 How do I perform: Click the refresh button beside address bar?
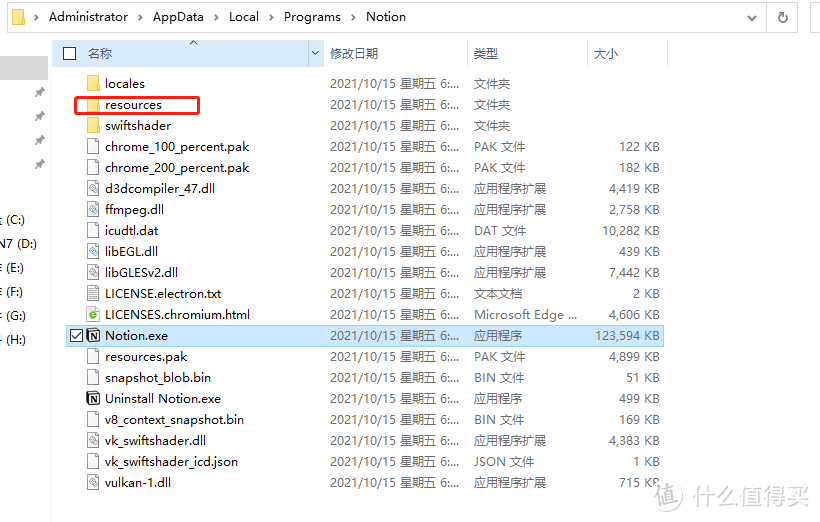coord(782,17)
